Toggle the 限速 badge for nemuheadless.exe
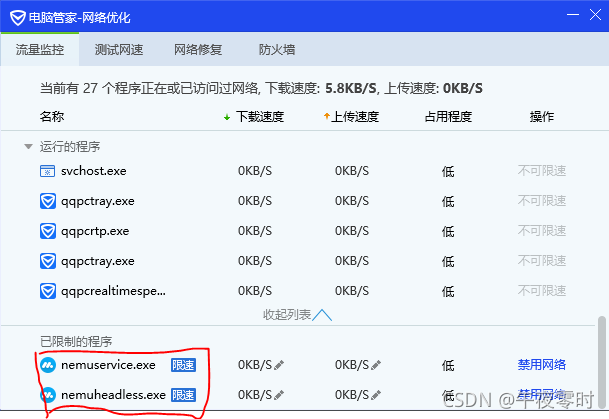Image resolution: width=609 pixels, height=419 pixels. coord(183,395)
